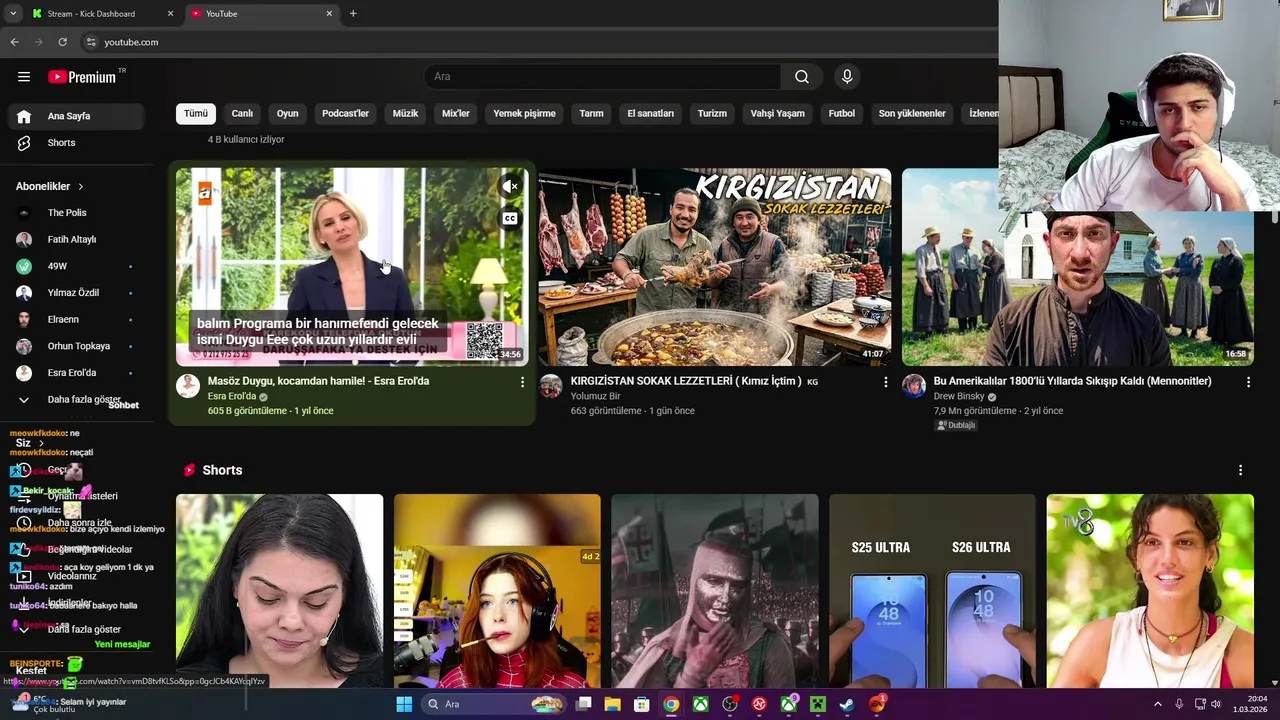1280x720 pixels.
Task: Select the Son yüklenenler filter chip
Action: pyautogui.click(x=912, y=113)
